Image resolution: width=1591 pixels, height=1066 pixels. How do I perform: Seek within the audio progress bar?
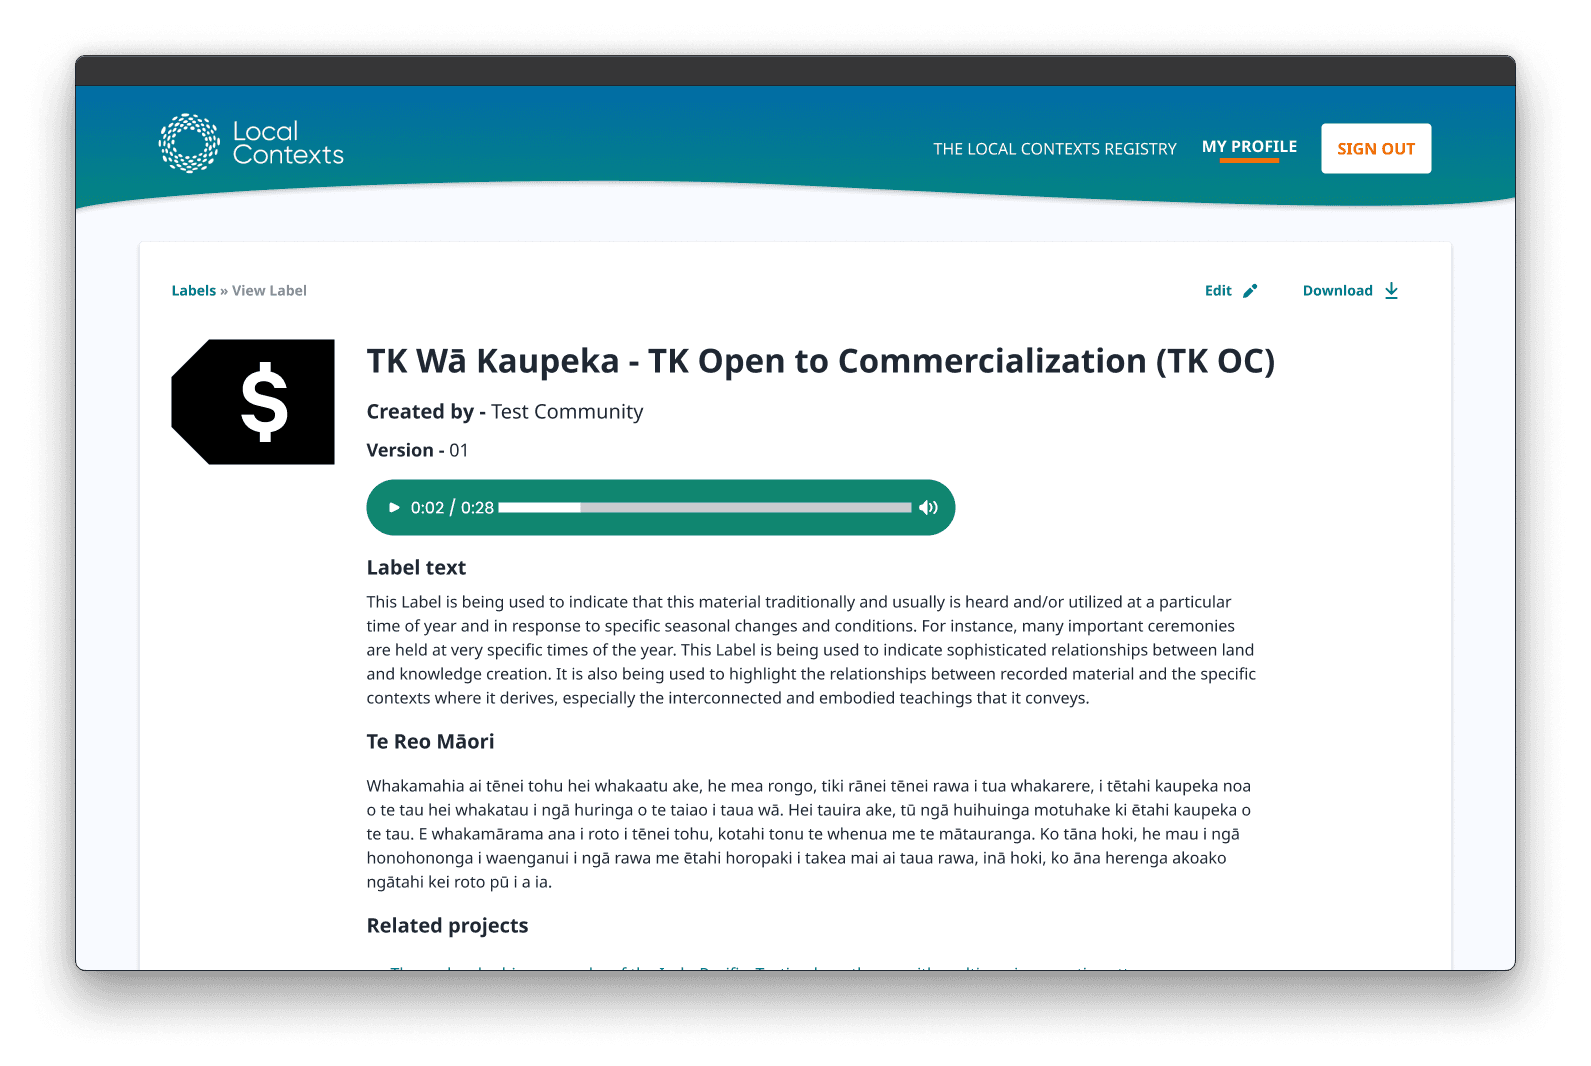pyautogui.click(x=705, y=508)
